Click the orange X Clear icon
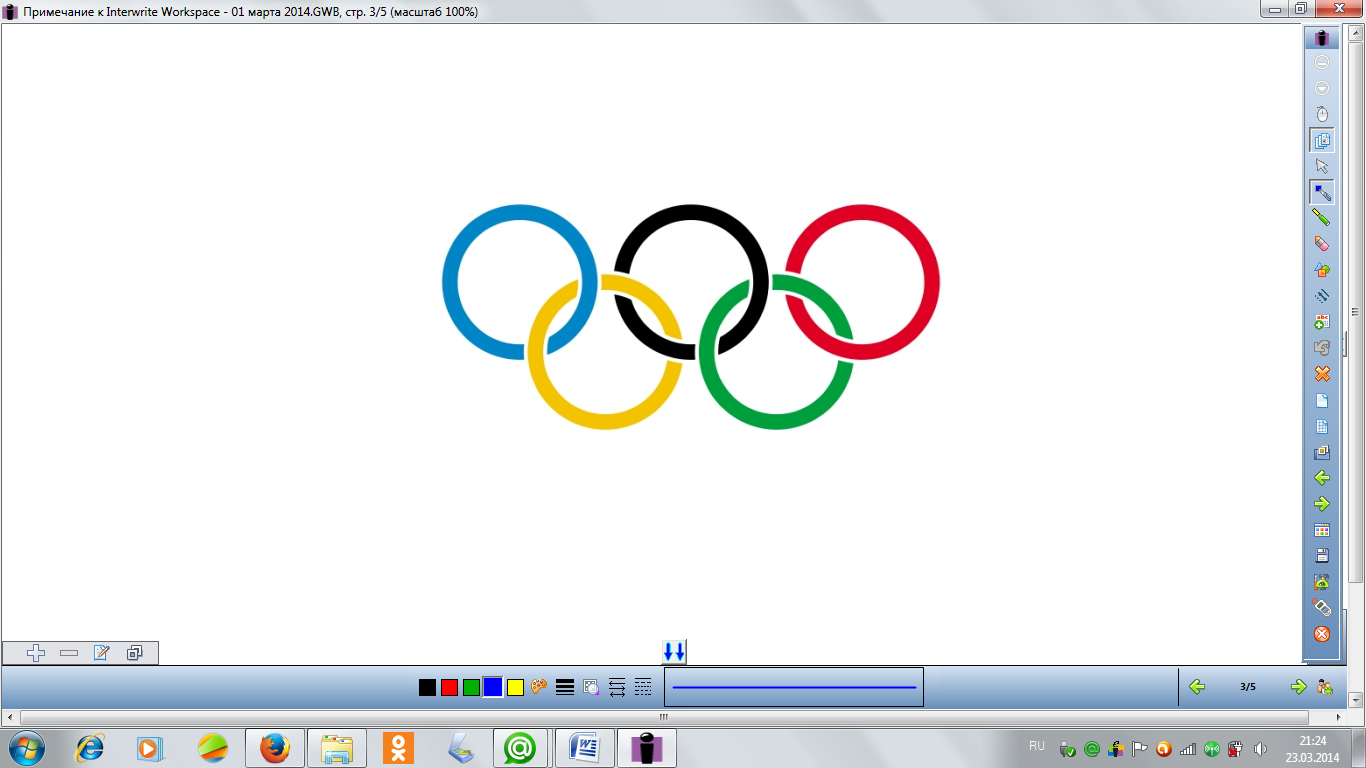The image size is (1366, 768). click(1322, 374)
